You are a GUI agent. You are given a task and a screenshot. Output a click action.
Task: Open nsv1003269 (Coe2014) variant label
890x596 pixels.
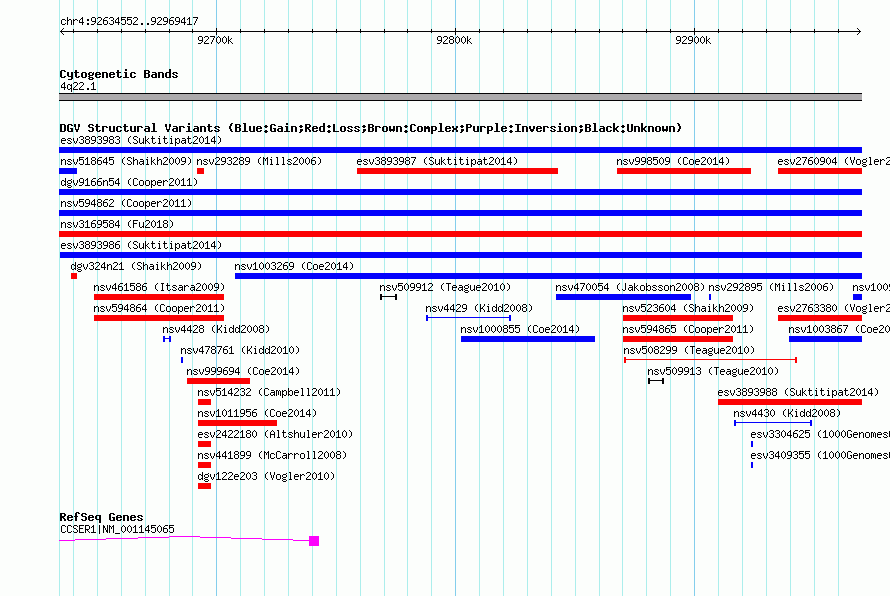(294, 266)
